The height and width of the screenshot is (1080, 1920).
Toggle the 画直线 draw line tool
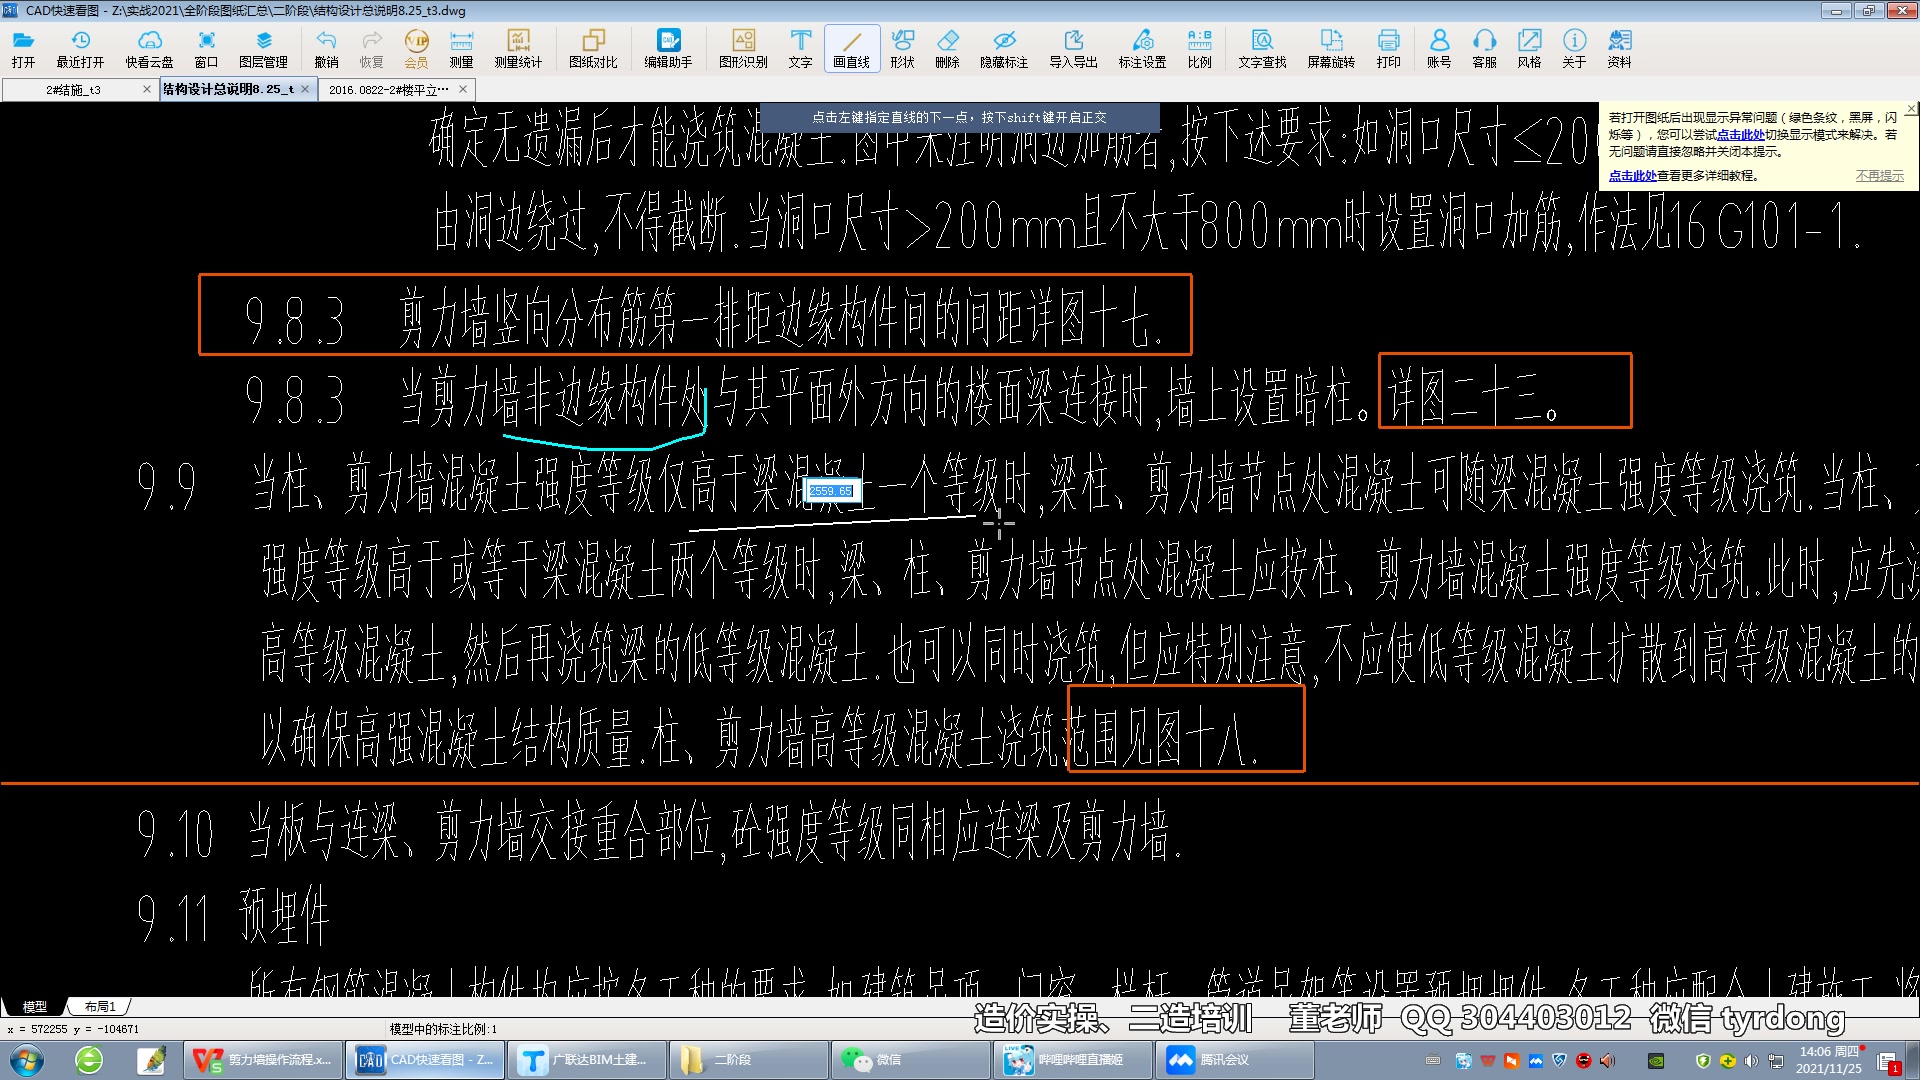click(851, 48)
